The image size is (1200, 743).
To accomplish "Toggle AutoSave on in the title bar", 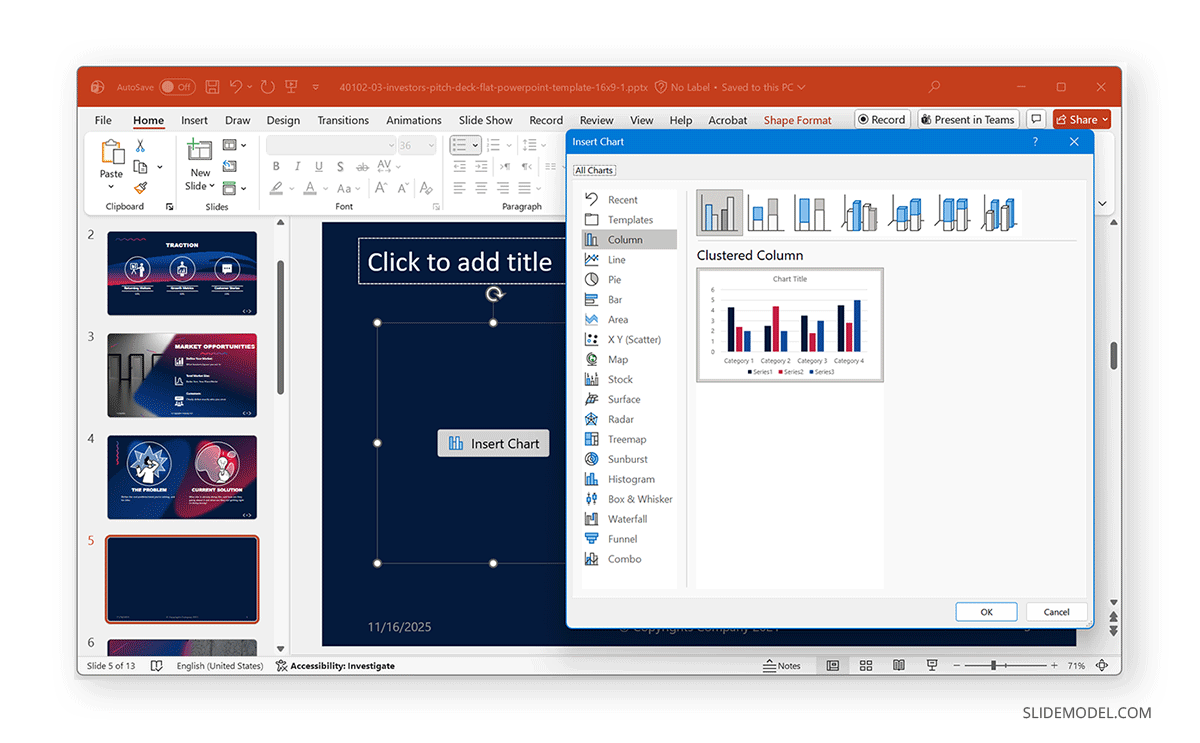I will pos(177,87).
